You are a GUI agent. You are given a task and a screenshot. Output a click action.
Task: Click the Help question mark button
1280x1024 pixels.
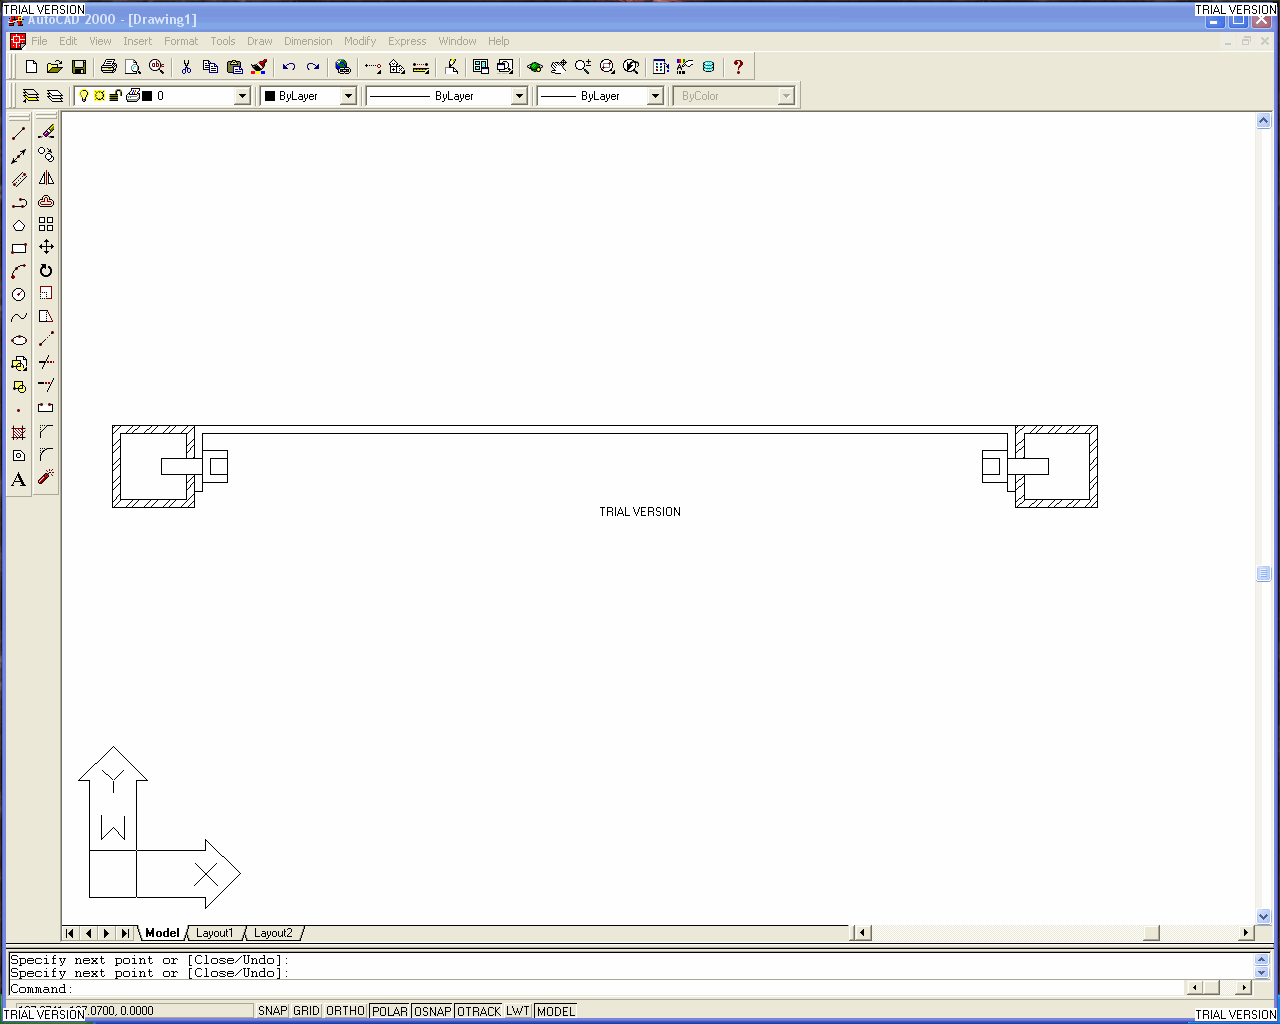coord(738,67)
